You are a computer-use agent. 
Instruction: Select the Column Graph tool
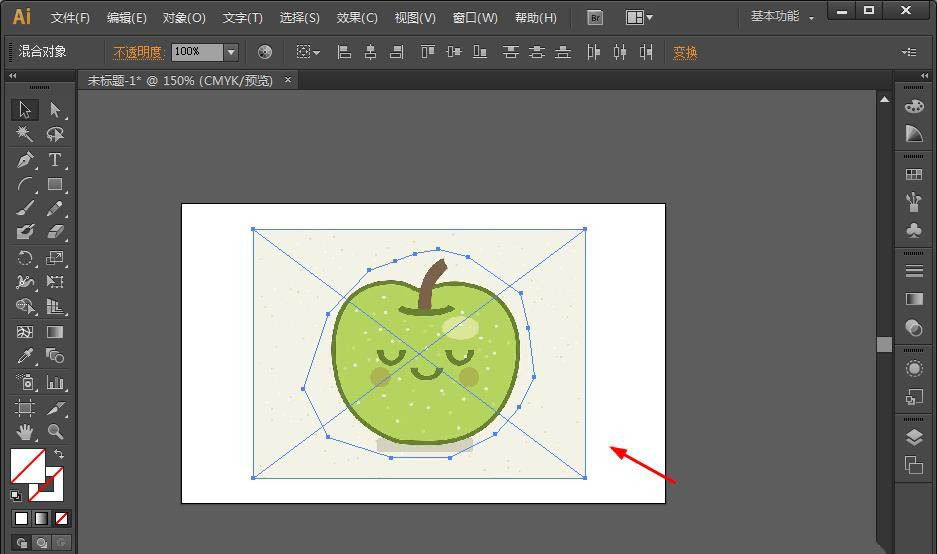(x=55, y=382)
